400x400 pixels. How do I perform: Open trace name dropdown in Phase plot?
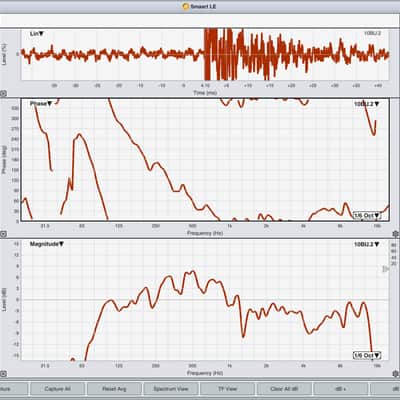click(x=367, y=104)
